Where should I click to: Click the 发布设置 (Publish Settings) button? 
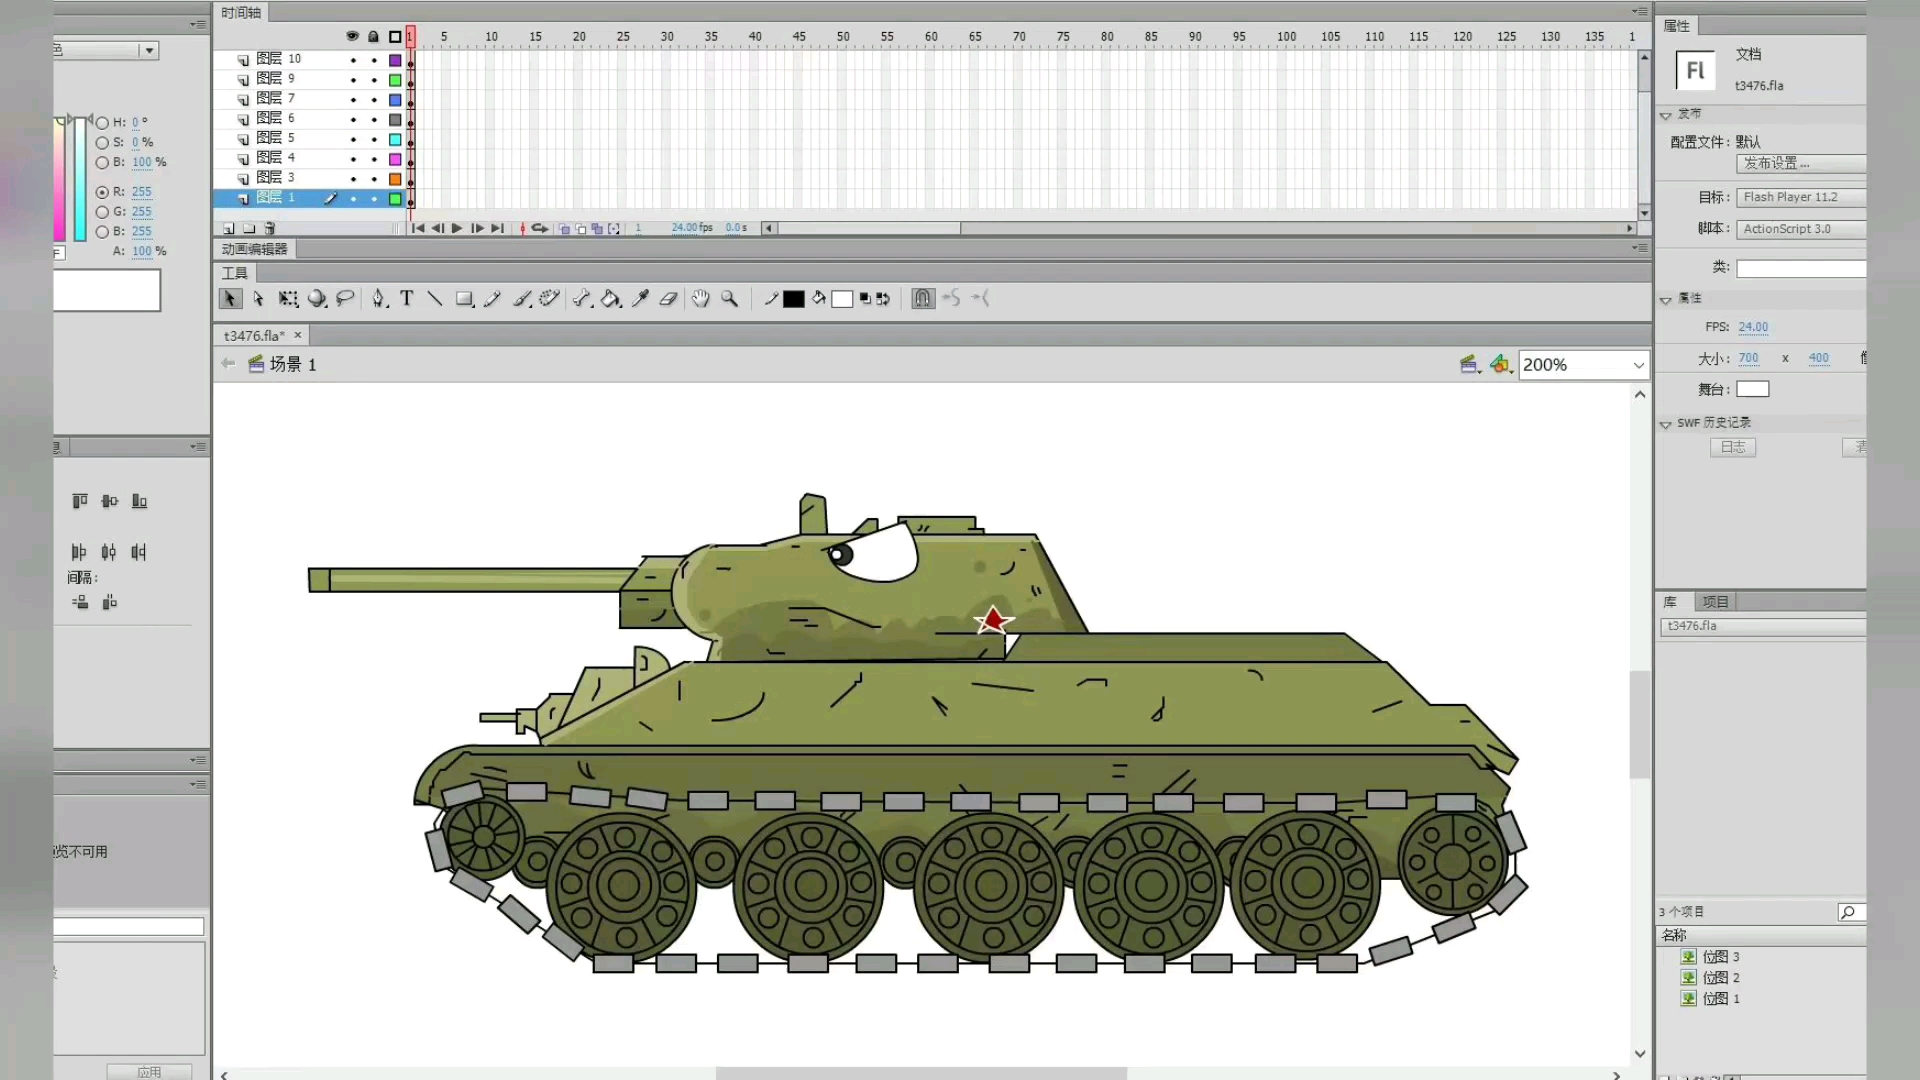(1776, 163)
